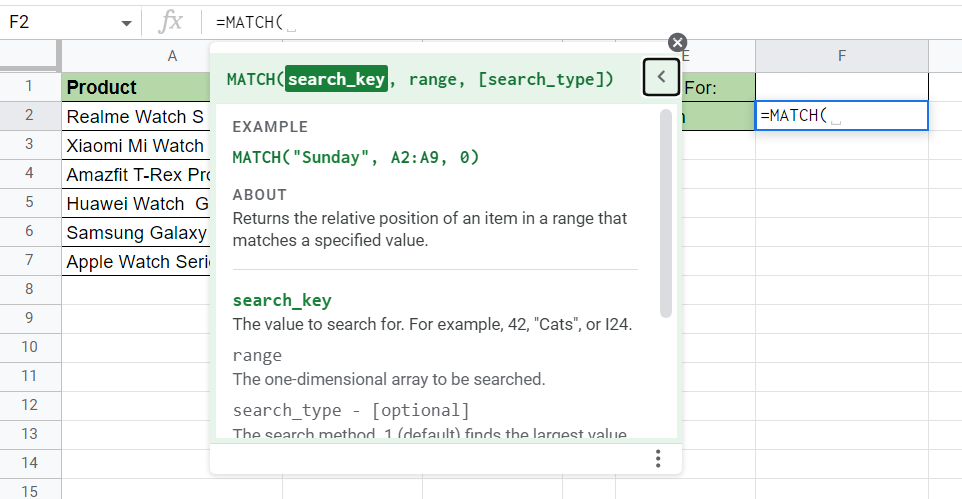The width and height of the screenshot is (962, 499).
Task: Click the example MATCH("Sunday", A2:A9, 0)
Action: tap(356, 158)
